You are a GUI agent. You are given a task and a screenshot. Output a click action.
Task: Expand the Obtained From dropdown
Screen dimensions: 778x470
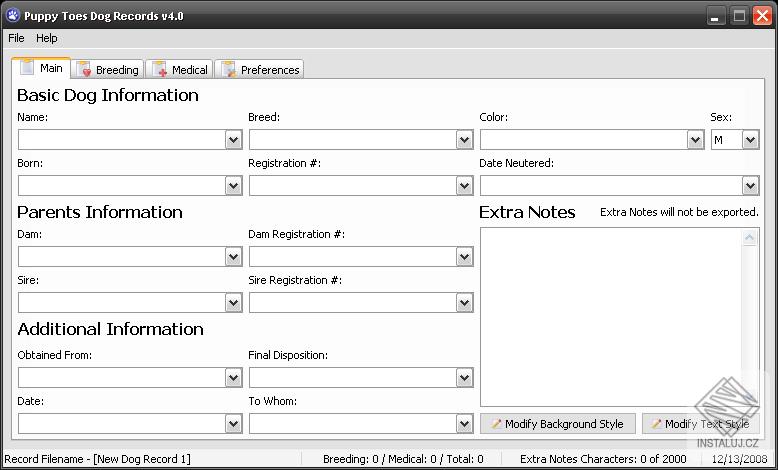(x=234, y=378)
